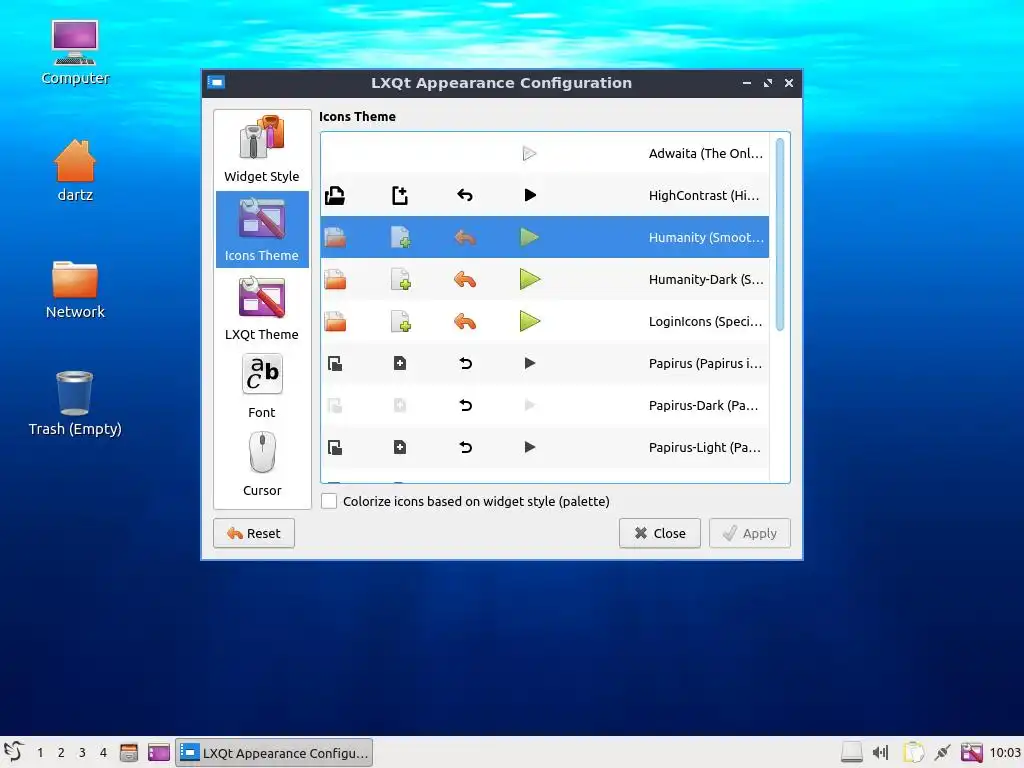The width and height of the screenshot is (1024, 768).
Task: Select the Humanity (Smooth) theme row
Action: 544,237
